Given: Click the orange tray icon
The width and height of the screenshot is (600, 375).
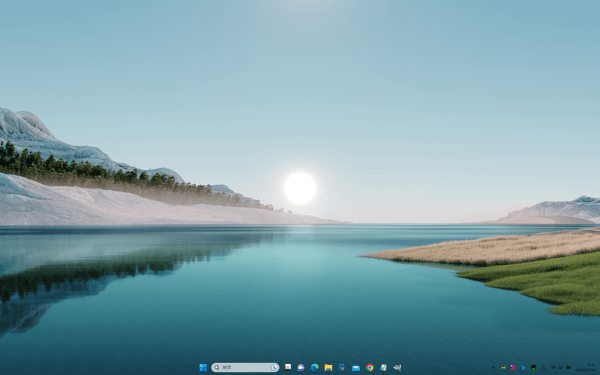Looking at the screenshot, I should (x=504, y=367).
